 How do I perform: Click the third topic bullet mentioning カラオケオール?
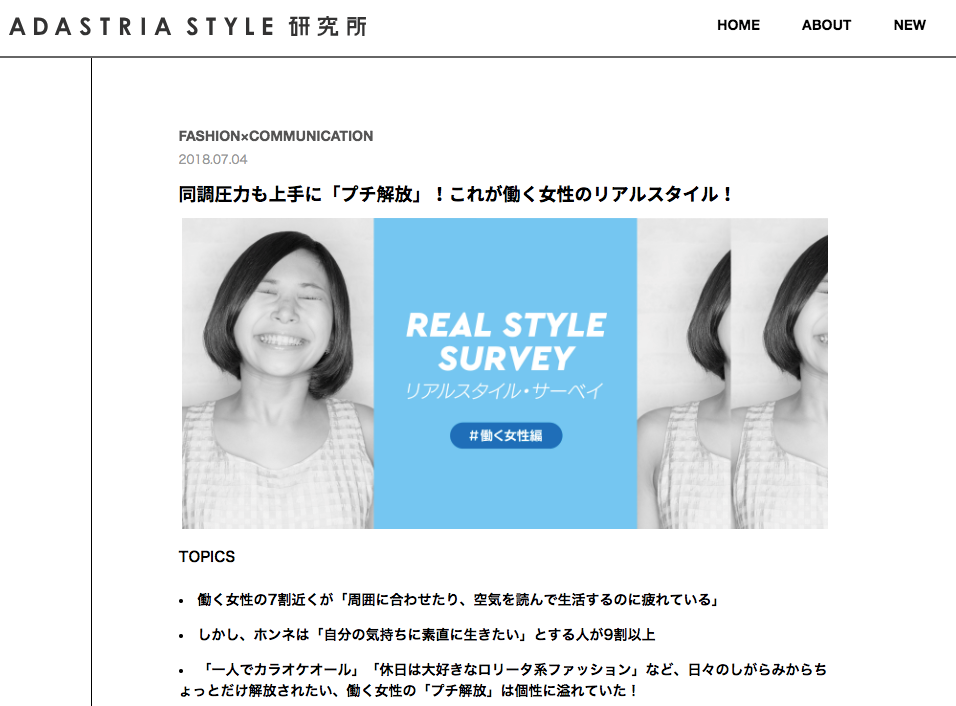click(x=503, y=680)
